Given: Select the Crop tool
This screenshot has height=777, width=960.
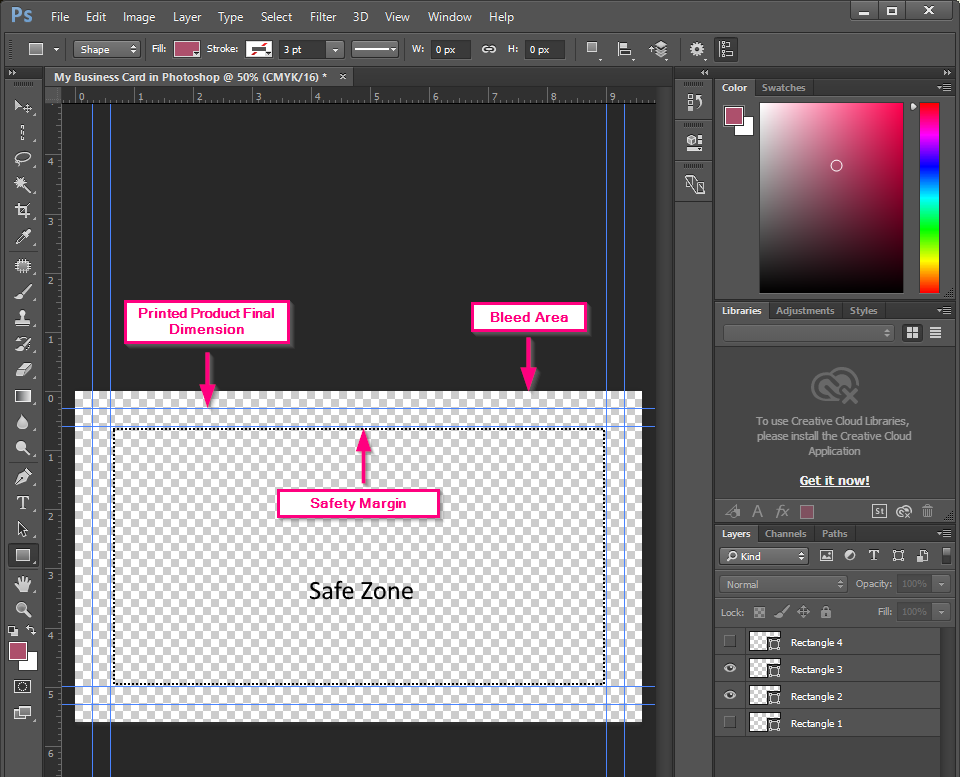Looking at the screenshot, I should [x=24, y=211].
